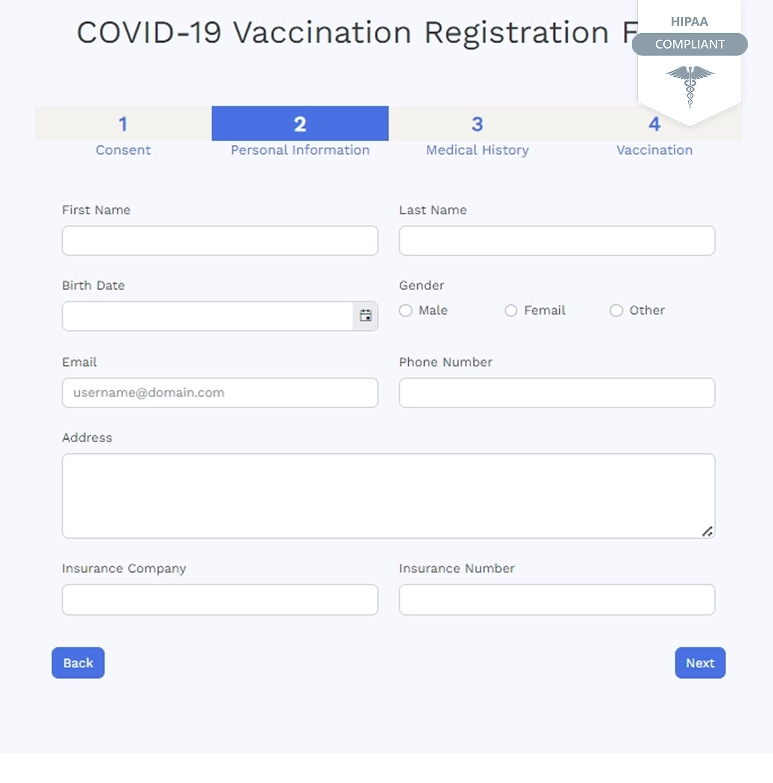Click into the Last Name field

[557, 241]
